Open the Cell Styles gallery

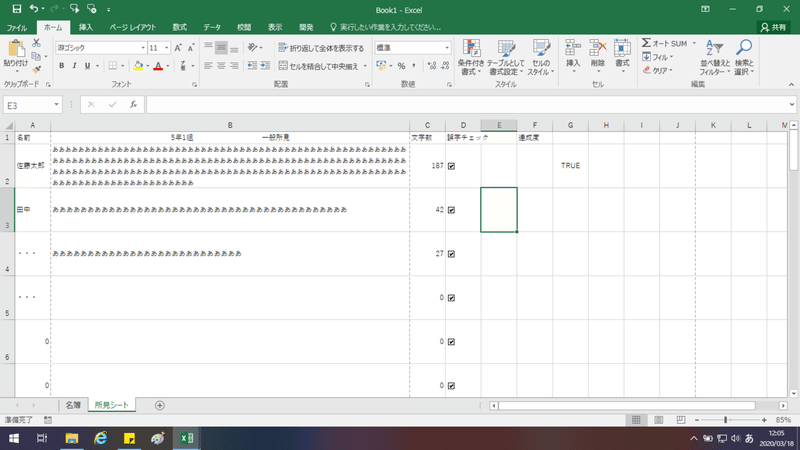tap(541, 58)
